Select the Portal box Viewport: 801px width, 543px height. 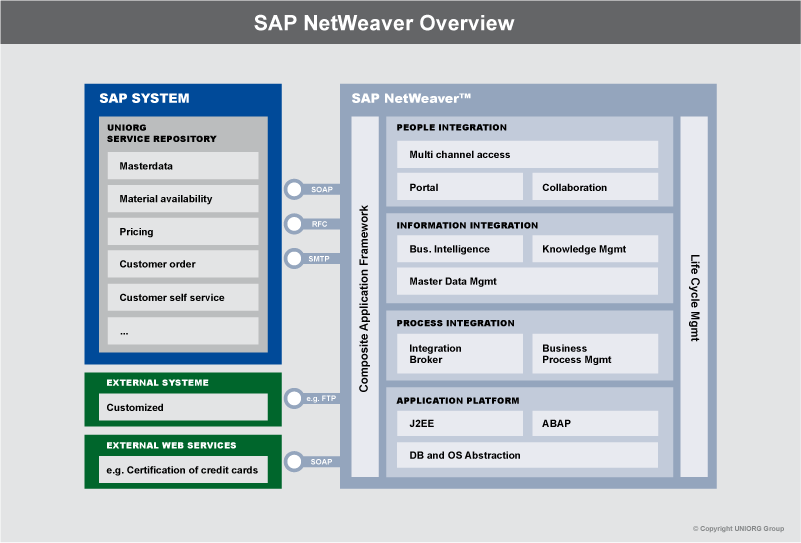[460, 187]
